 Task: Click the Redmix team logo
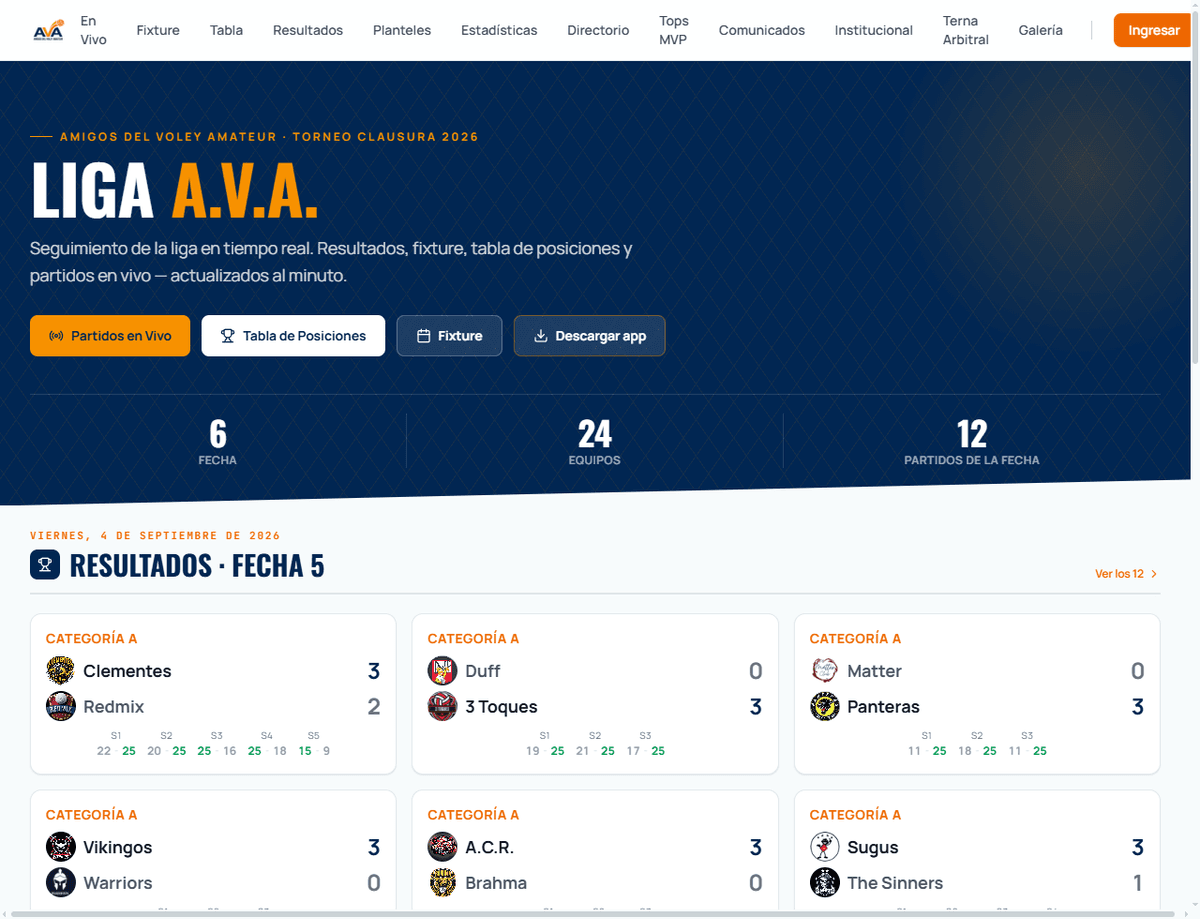(61, 707)
